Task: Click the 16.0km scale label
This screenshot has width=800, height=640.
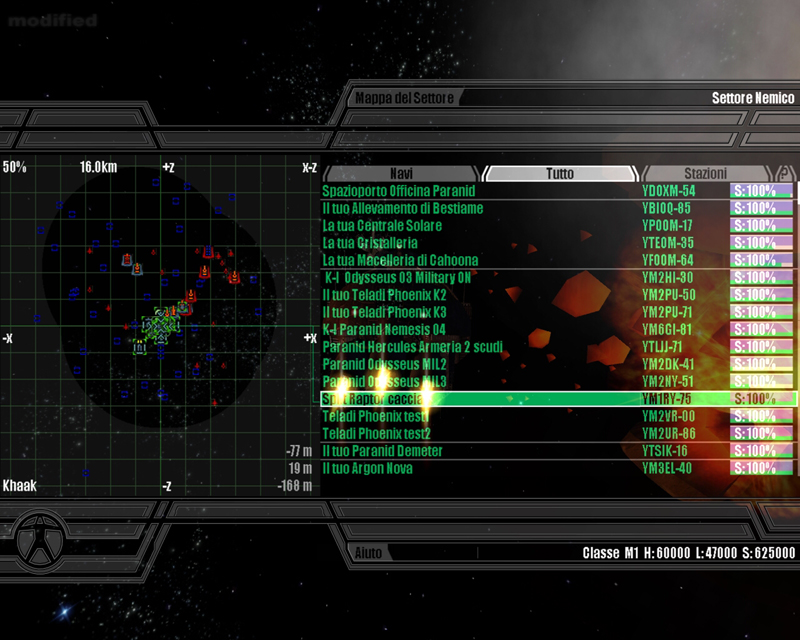Action: [x=98, y=167]
